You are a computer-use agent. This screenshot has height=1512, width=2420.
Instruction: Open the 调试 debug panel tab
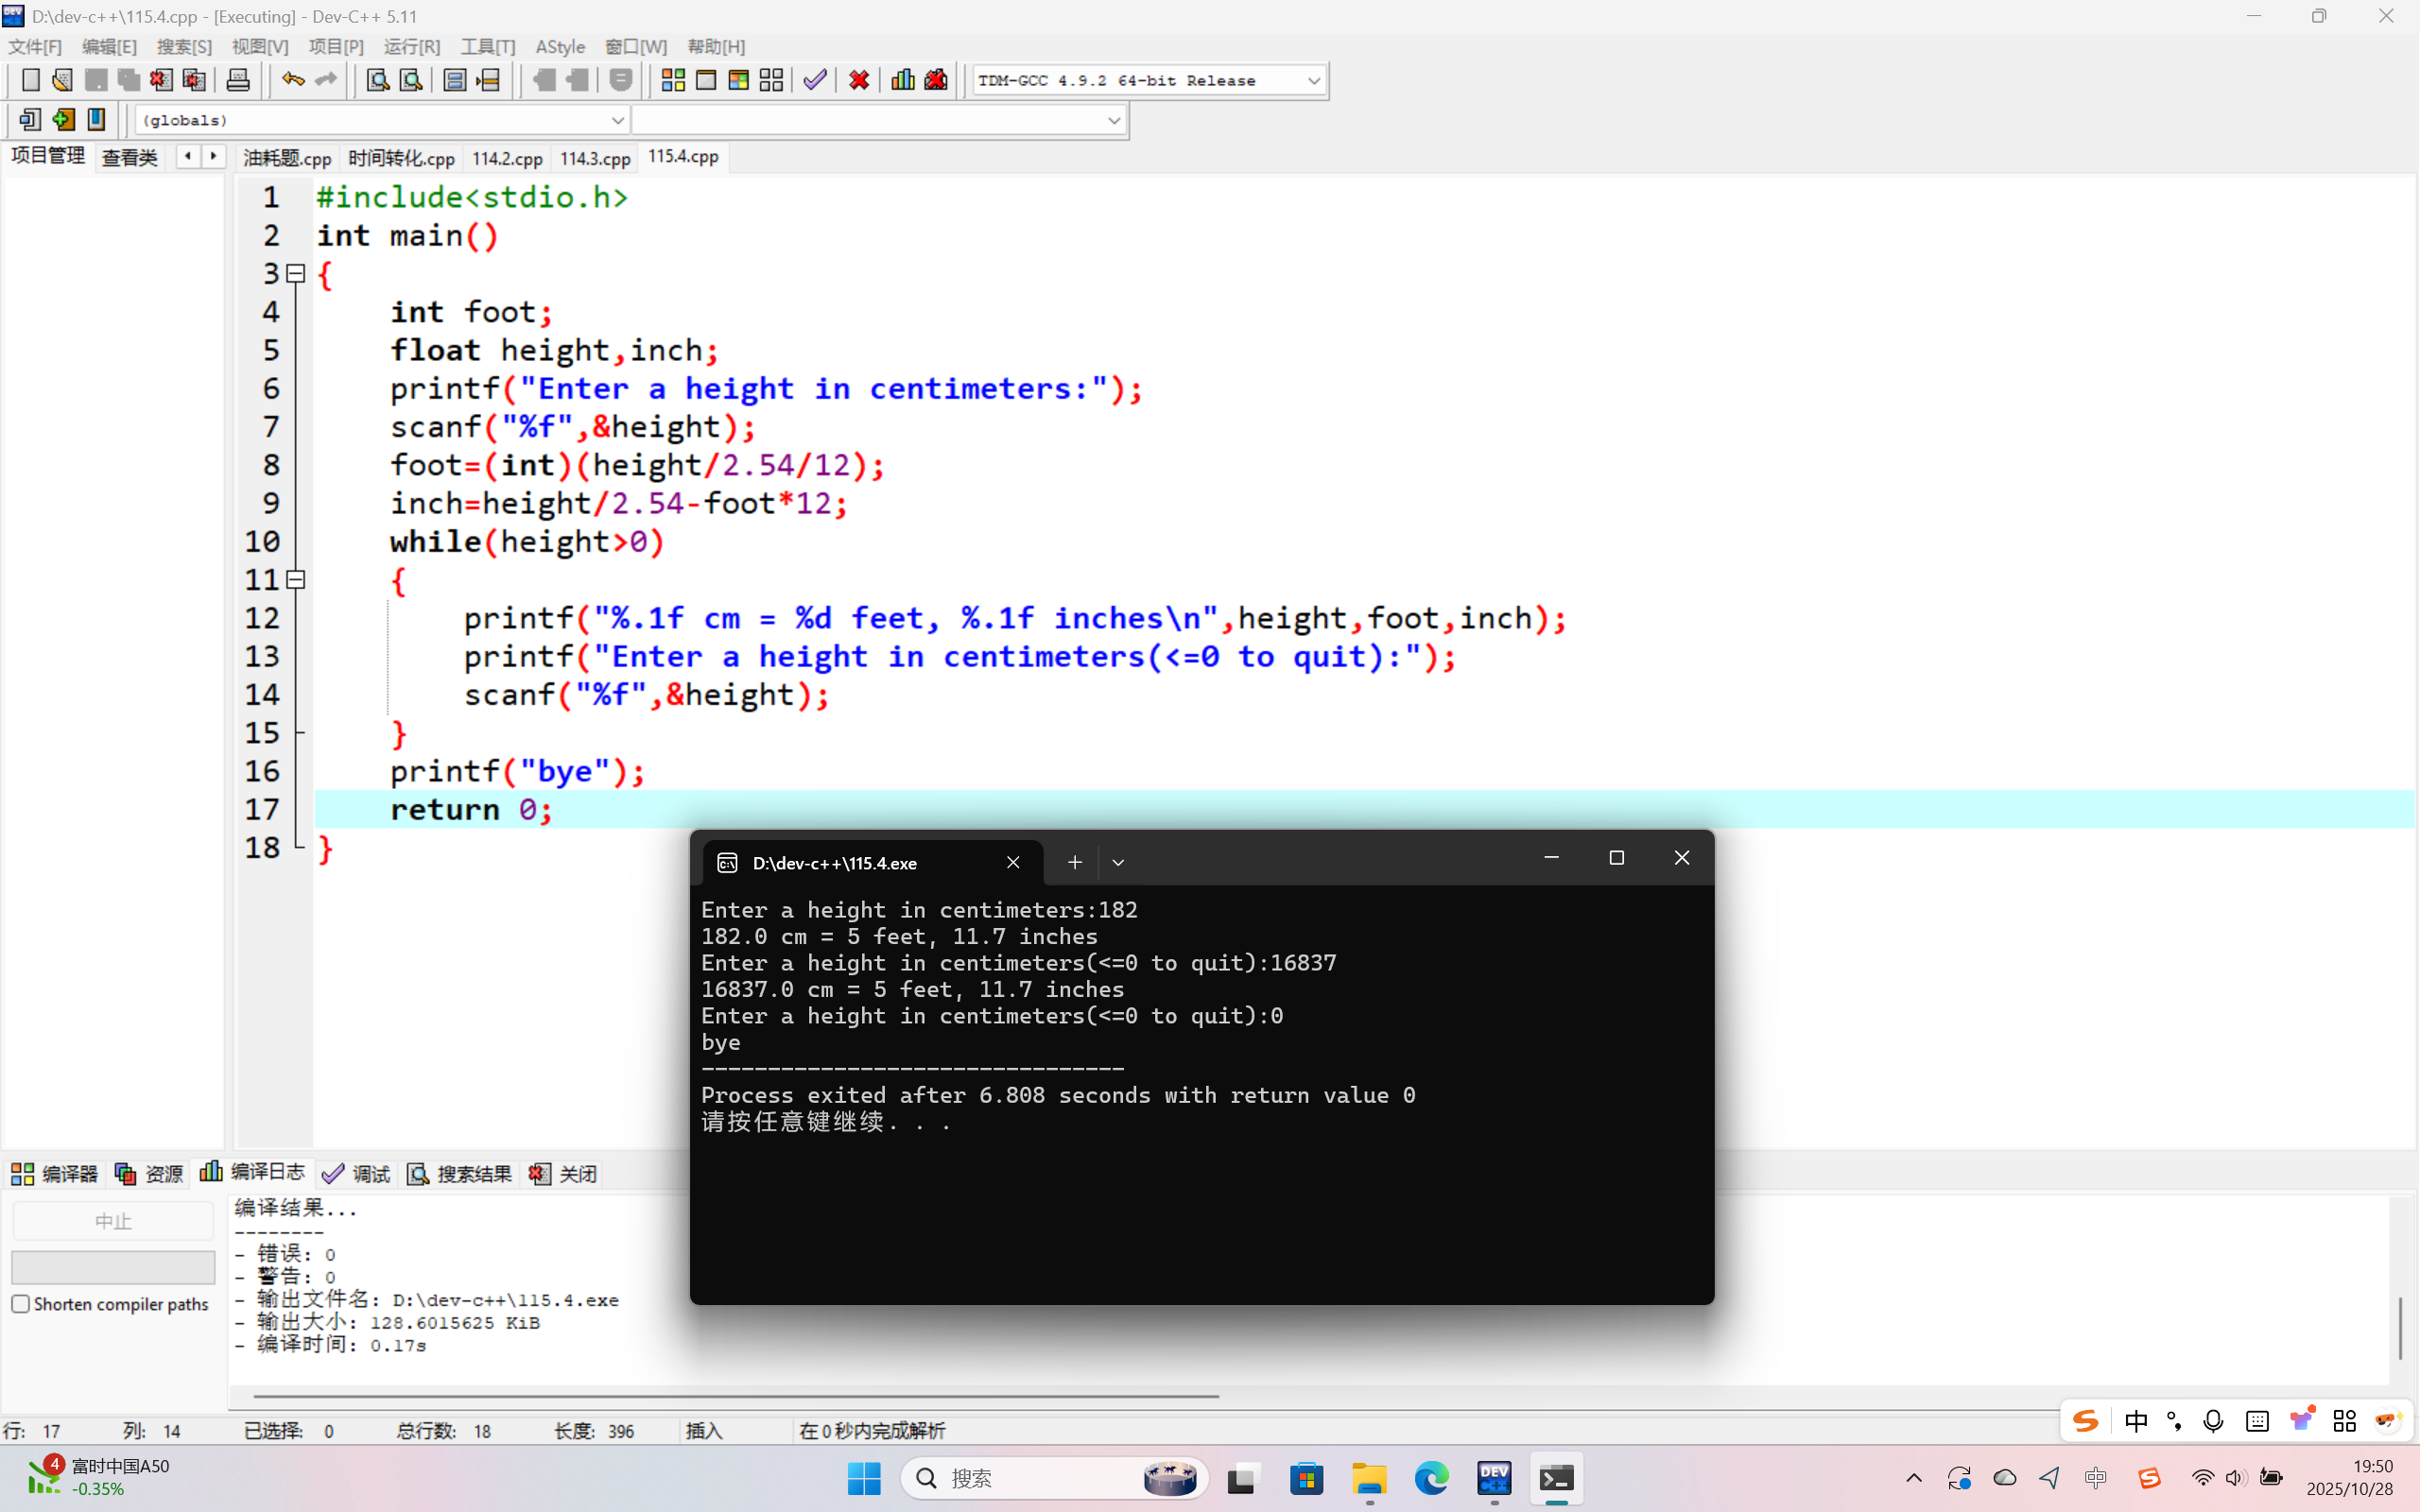coord(357,1173)
